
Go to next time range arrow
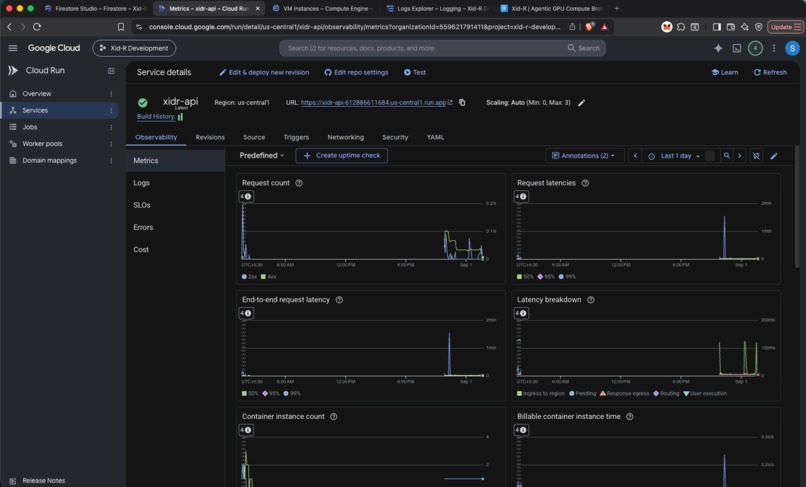pos(740,155)
